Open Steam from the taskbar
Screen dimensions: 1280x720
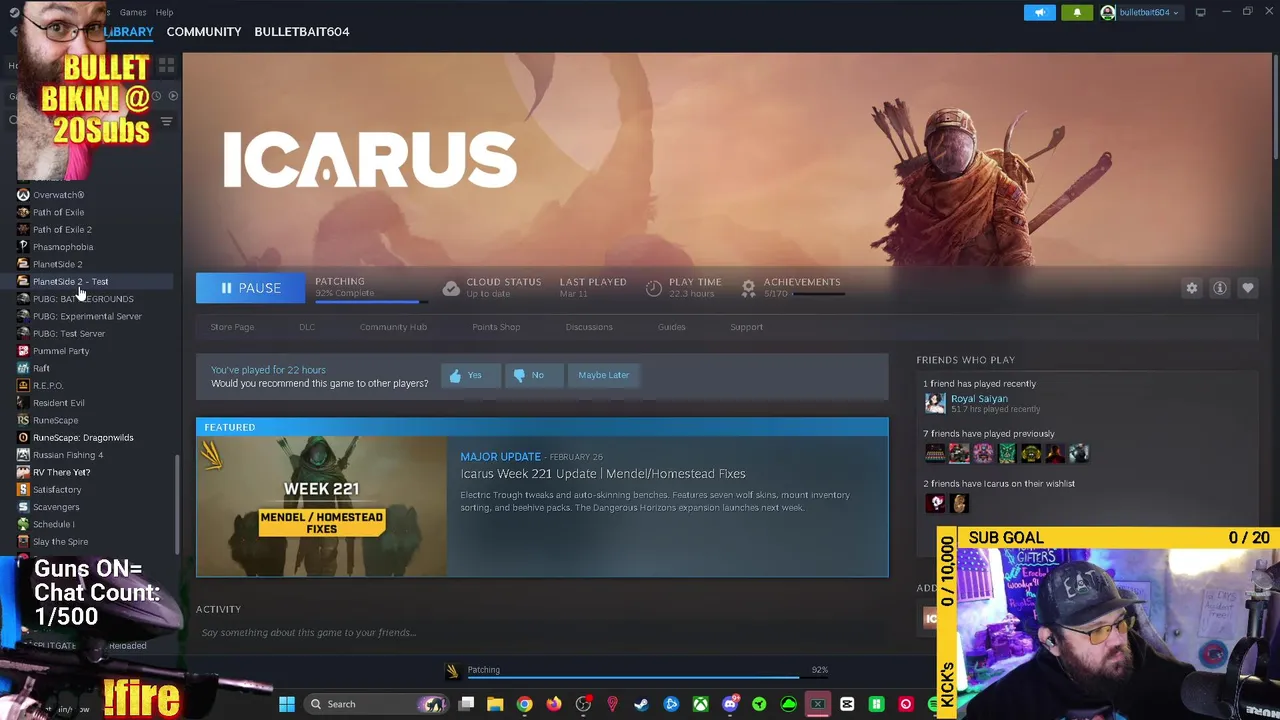tap(641, 704)
